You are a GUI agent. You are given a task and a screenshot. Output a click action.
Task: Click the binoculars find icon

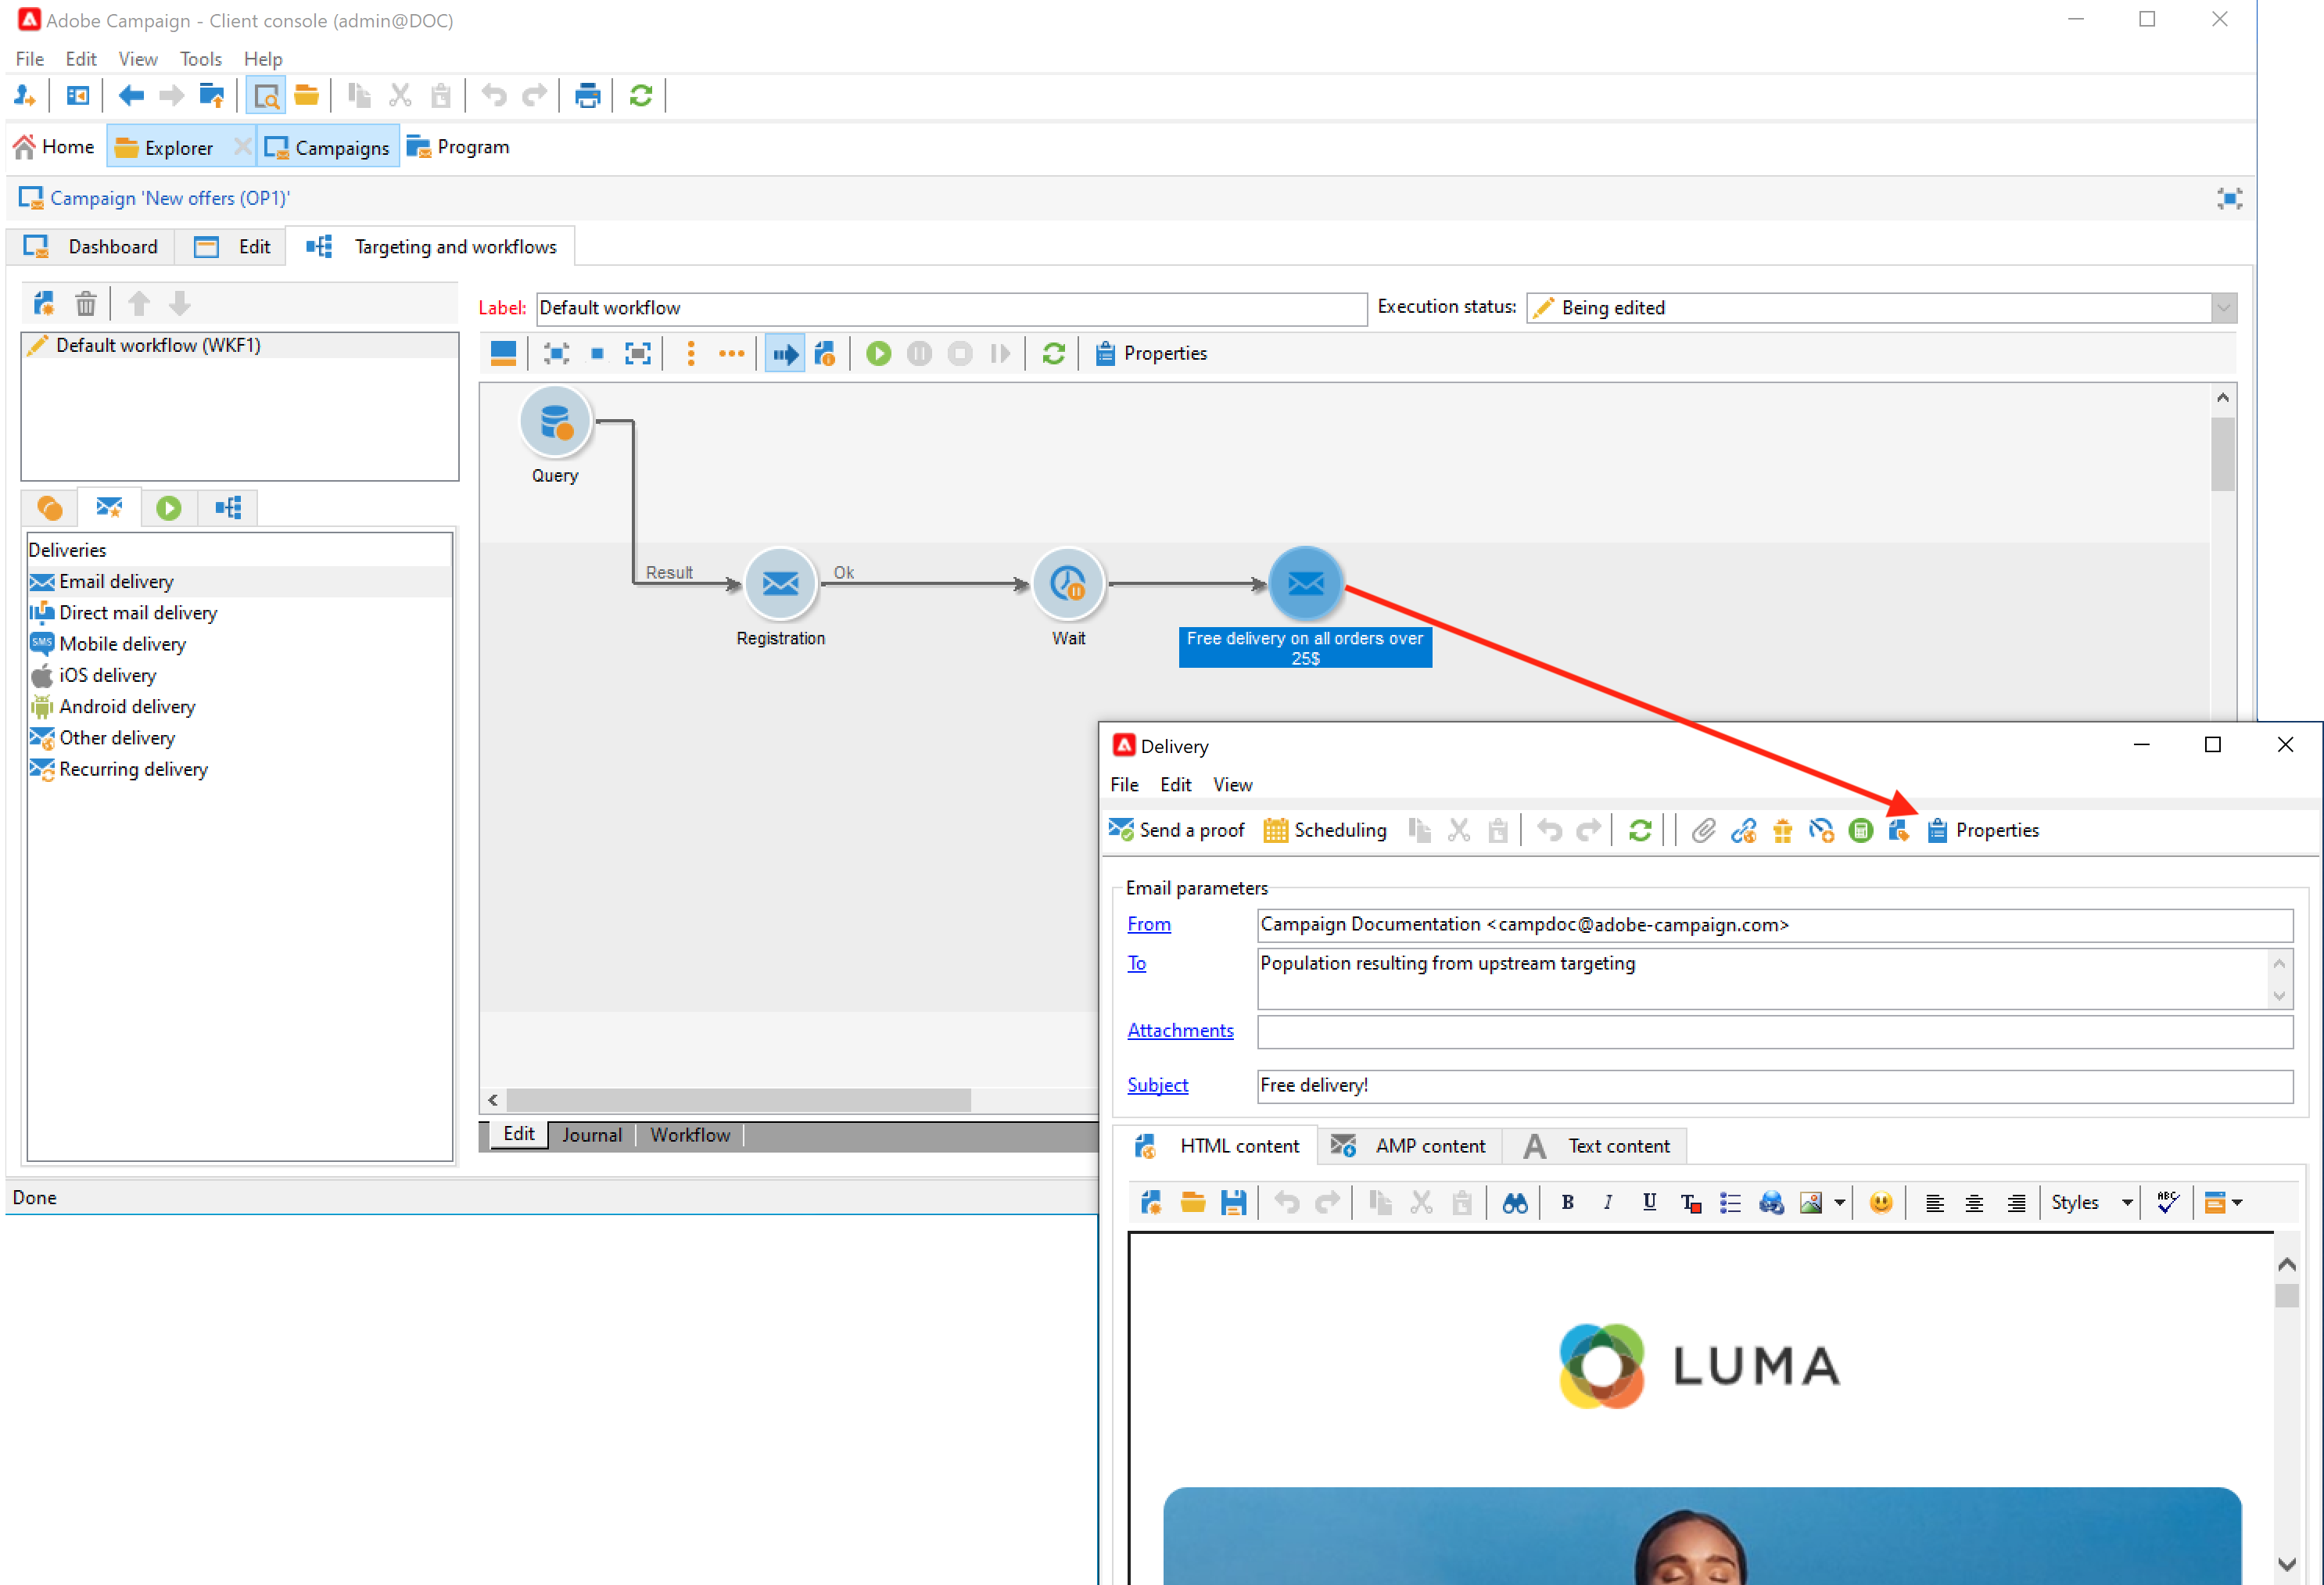(1515, 1203)
